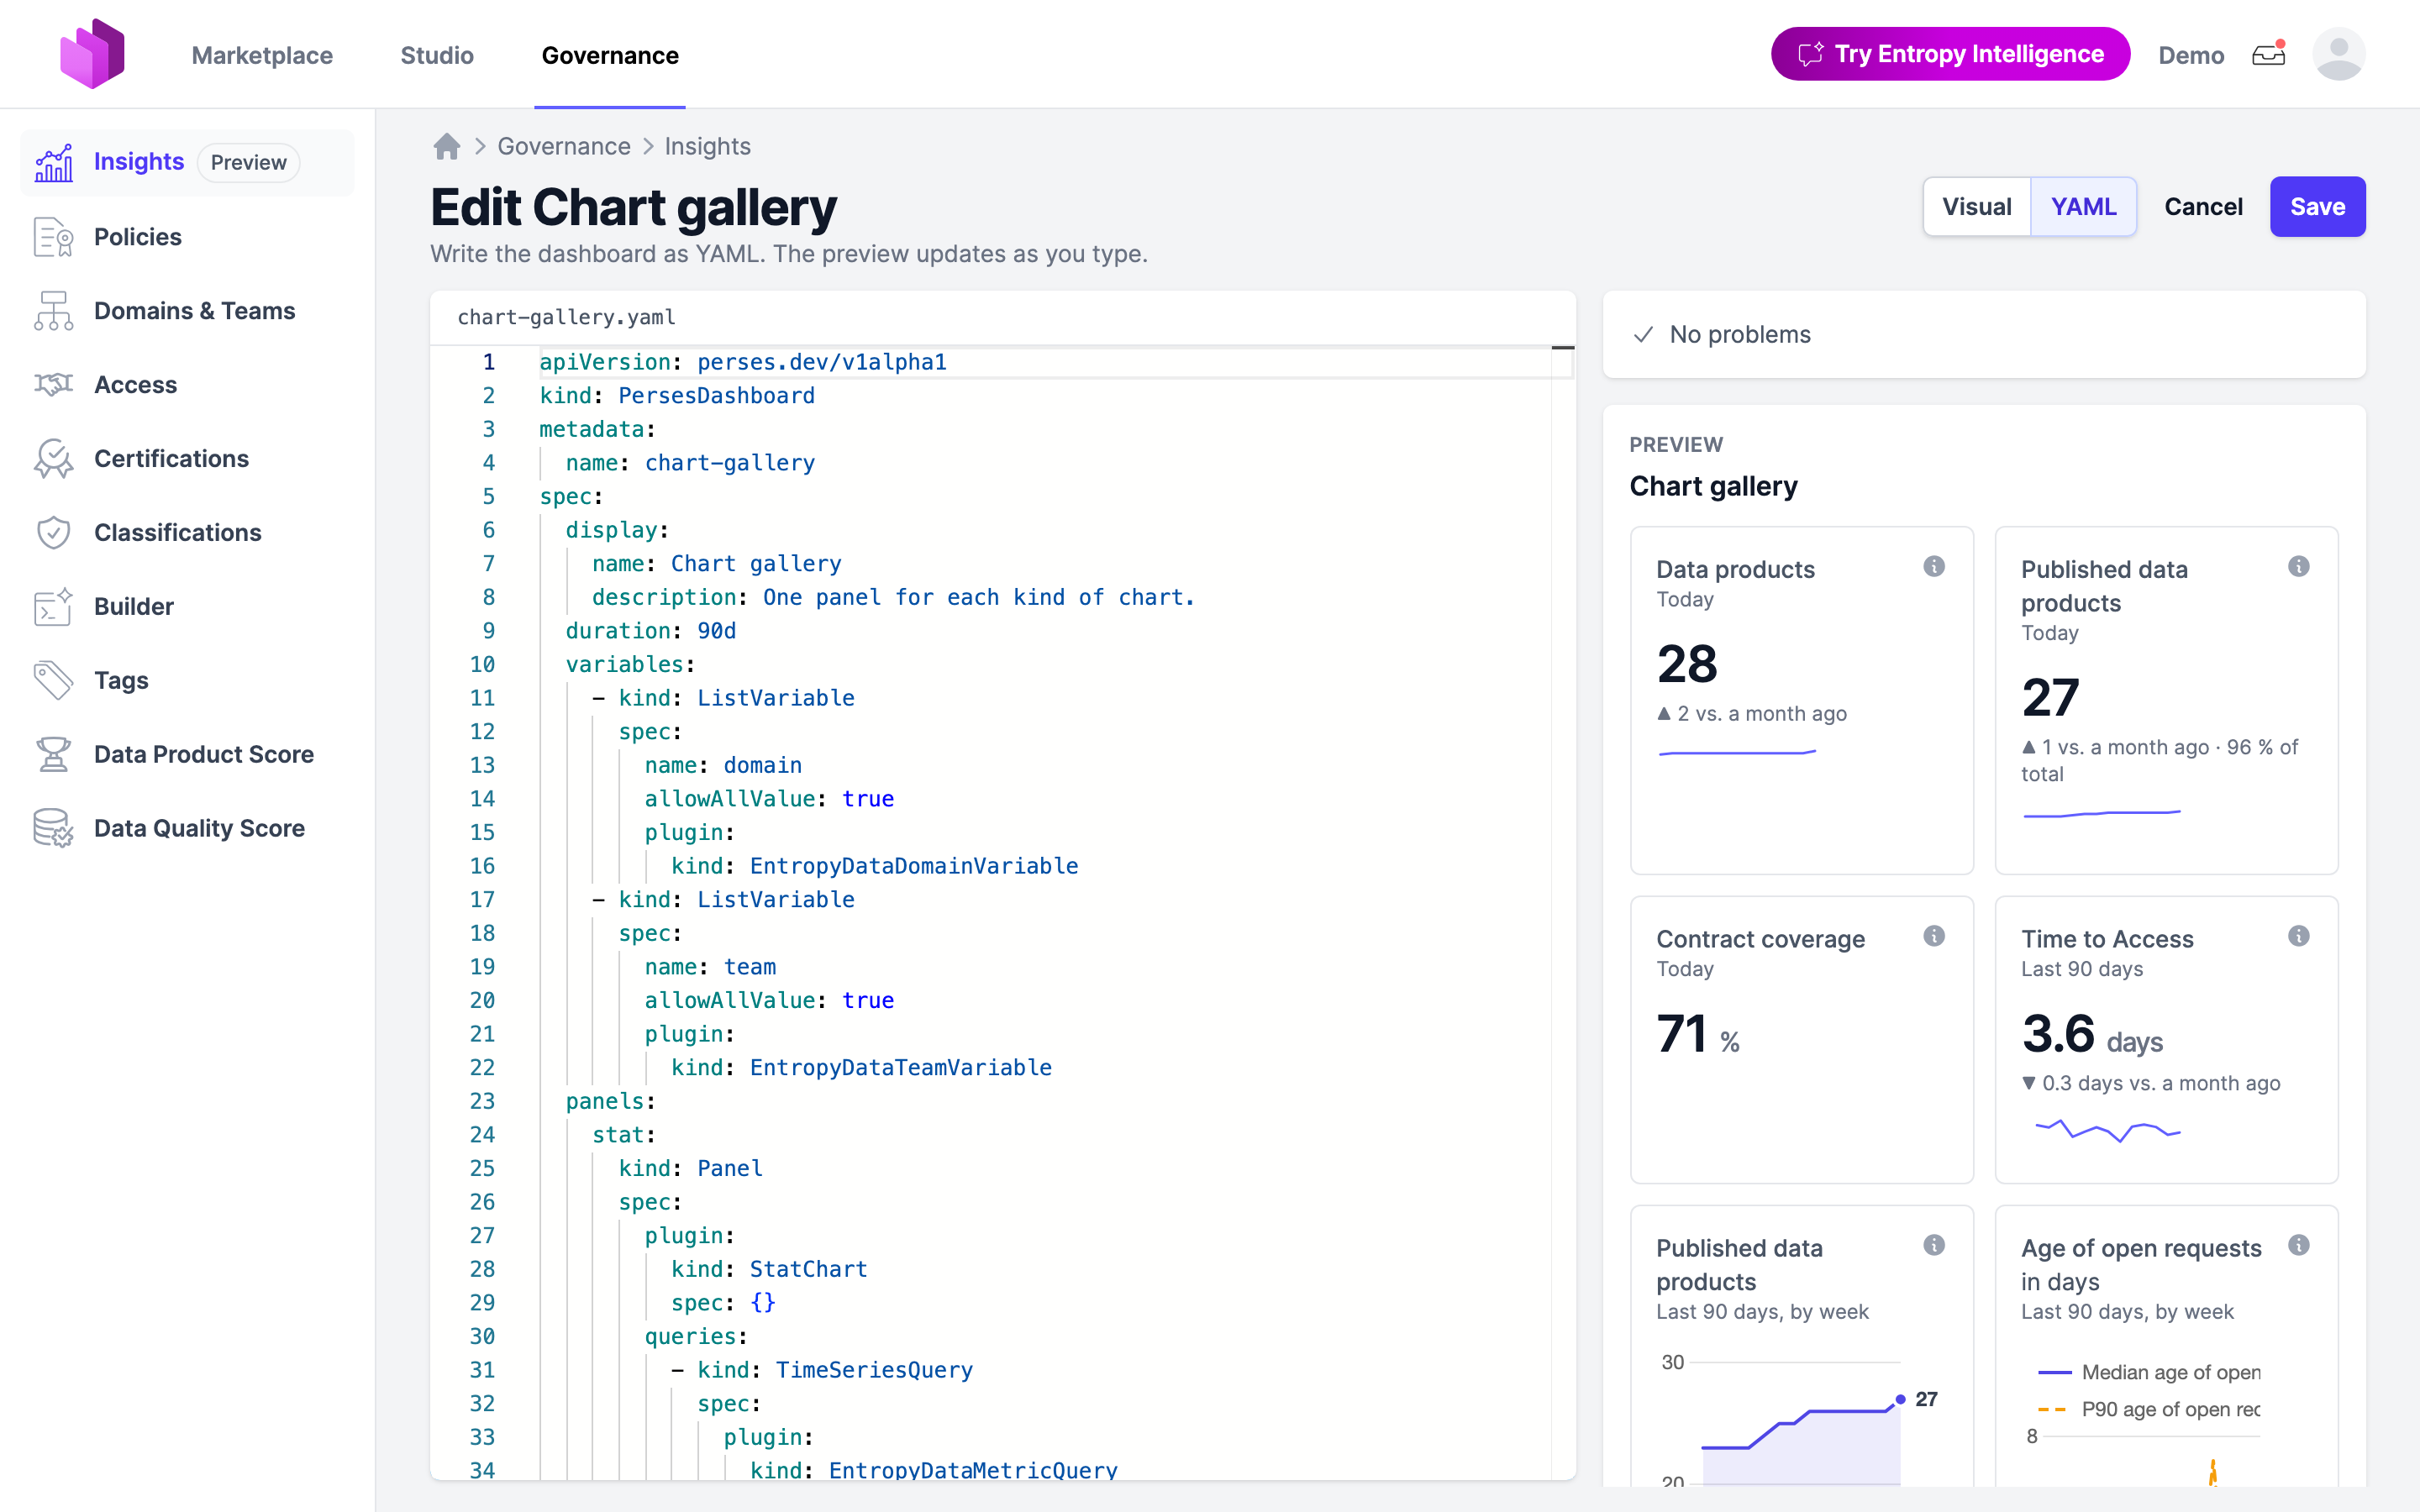The width and height of the screenshot is (2420, 1512).
Task: Open Insights in the sidebar
Action: click(x=187, y=162)
